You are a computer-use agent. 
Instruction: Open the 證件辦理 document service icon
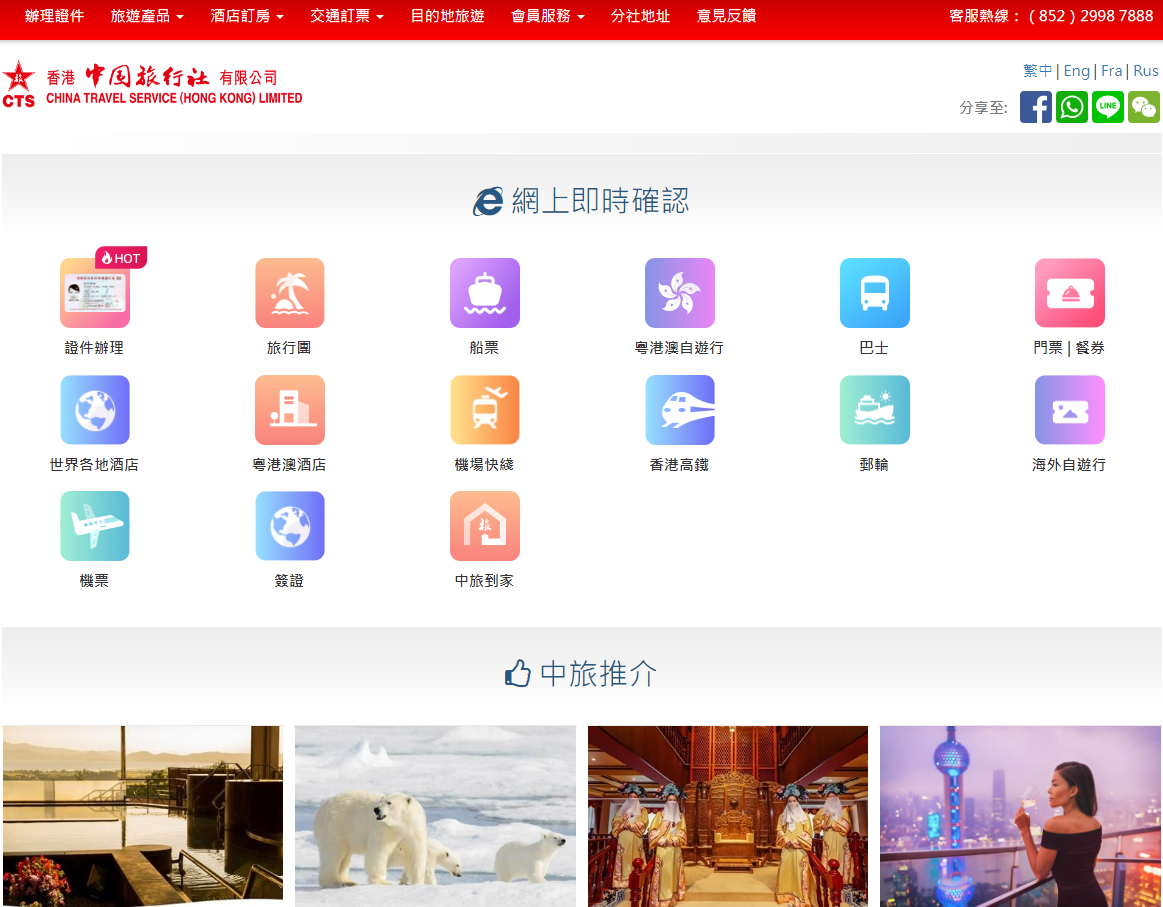(x=95, y=293)
